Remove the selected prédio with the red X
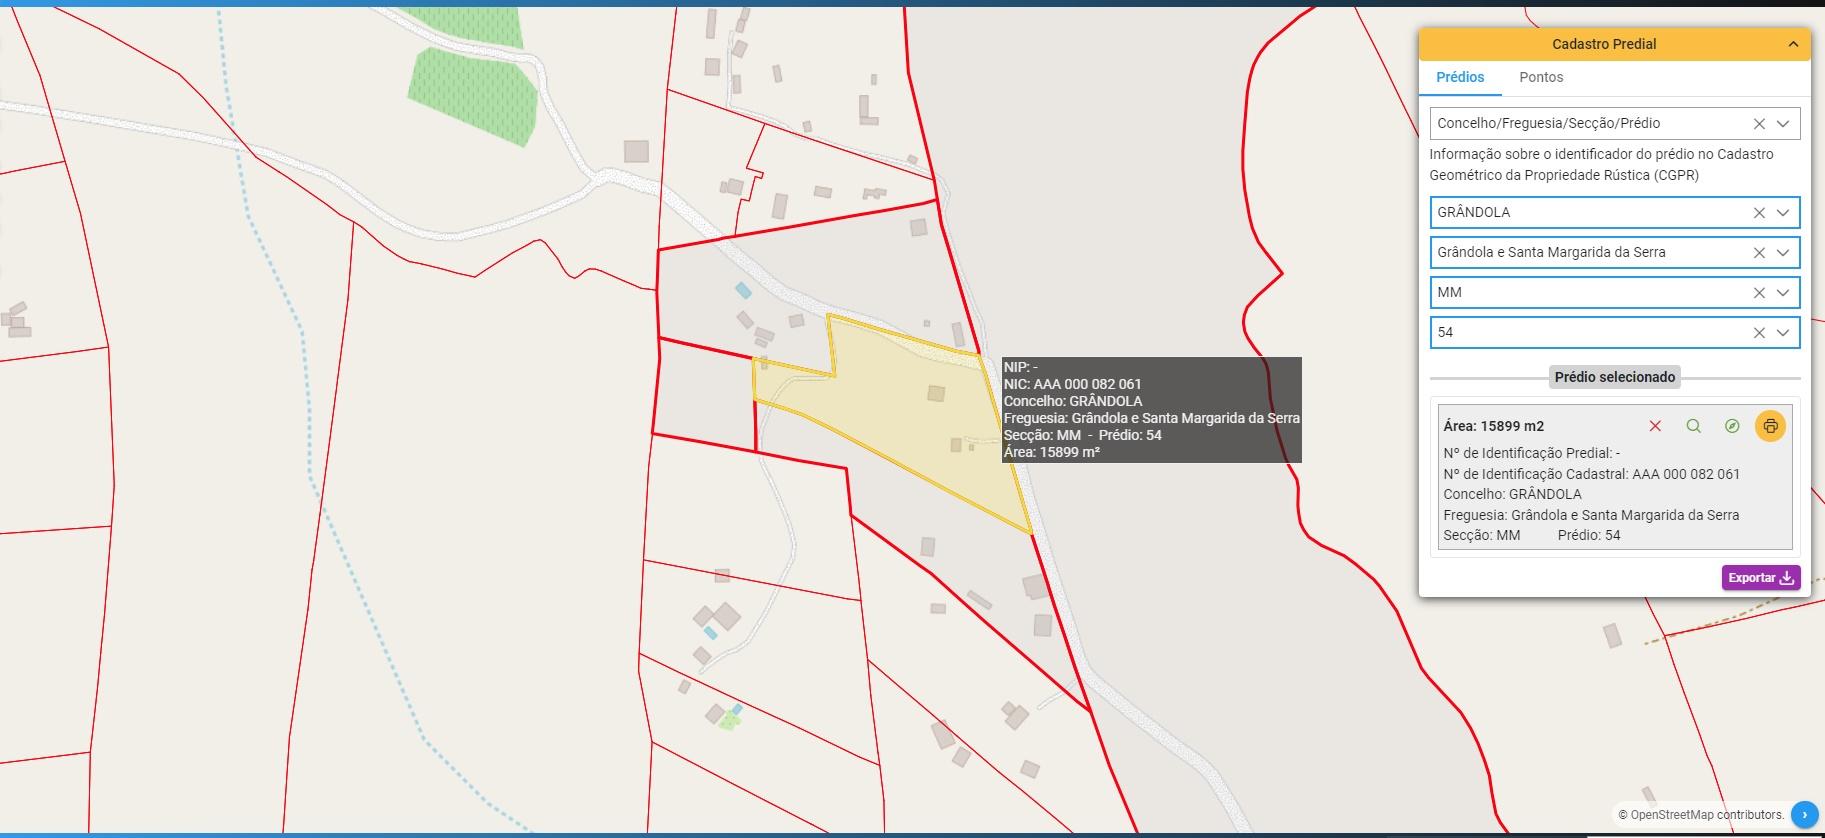Viewport: 1825px width, 838px height. click(x=1655, y=426)
